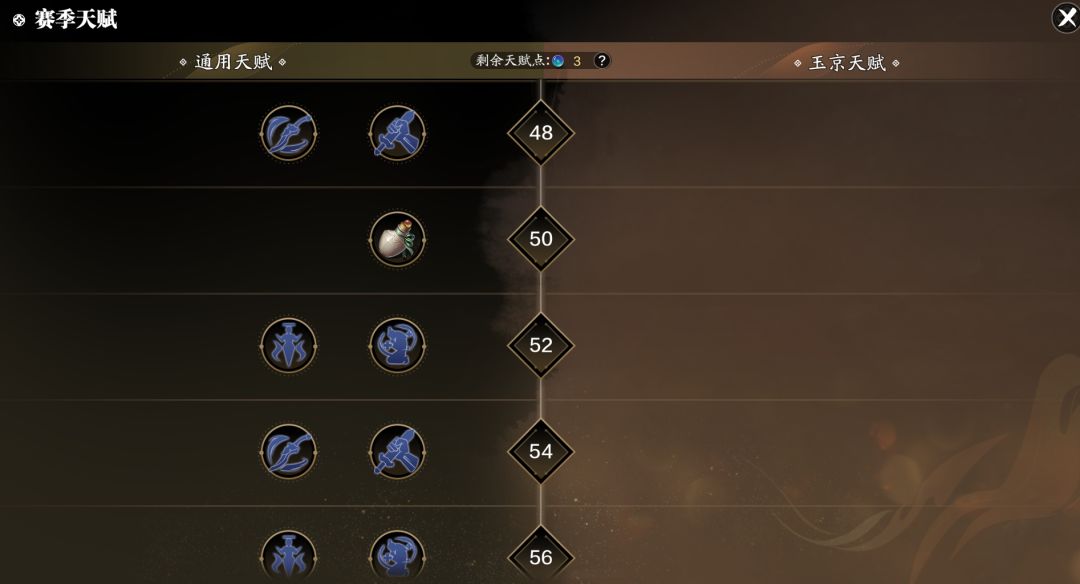Click the level 54 diamond marker
Image resolution: width=1080 pixels, height=584 pixels.
pos(541,451)
